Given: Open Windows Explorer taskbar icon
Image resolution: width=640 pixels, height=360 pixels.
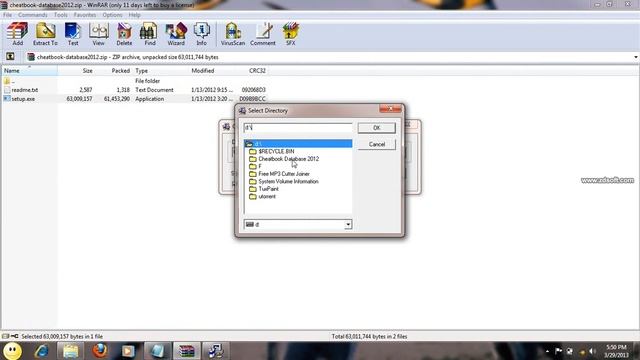Looking at the screenshot, I should (x=71, y=351).
